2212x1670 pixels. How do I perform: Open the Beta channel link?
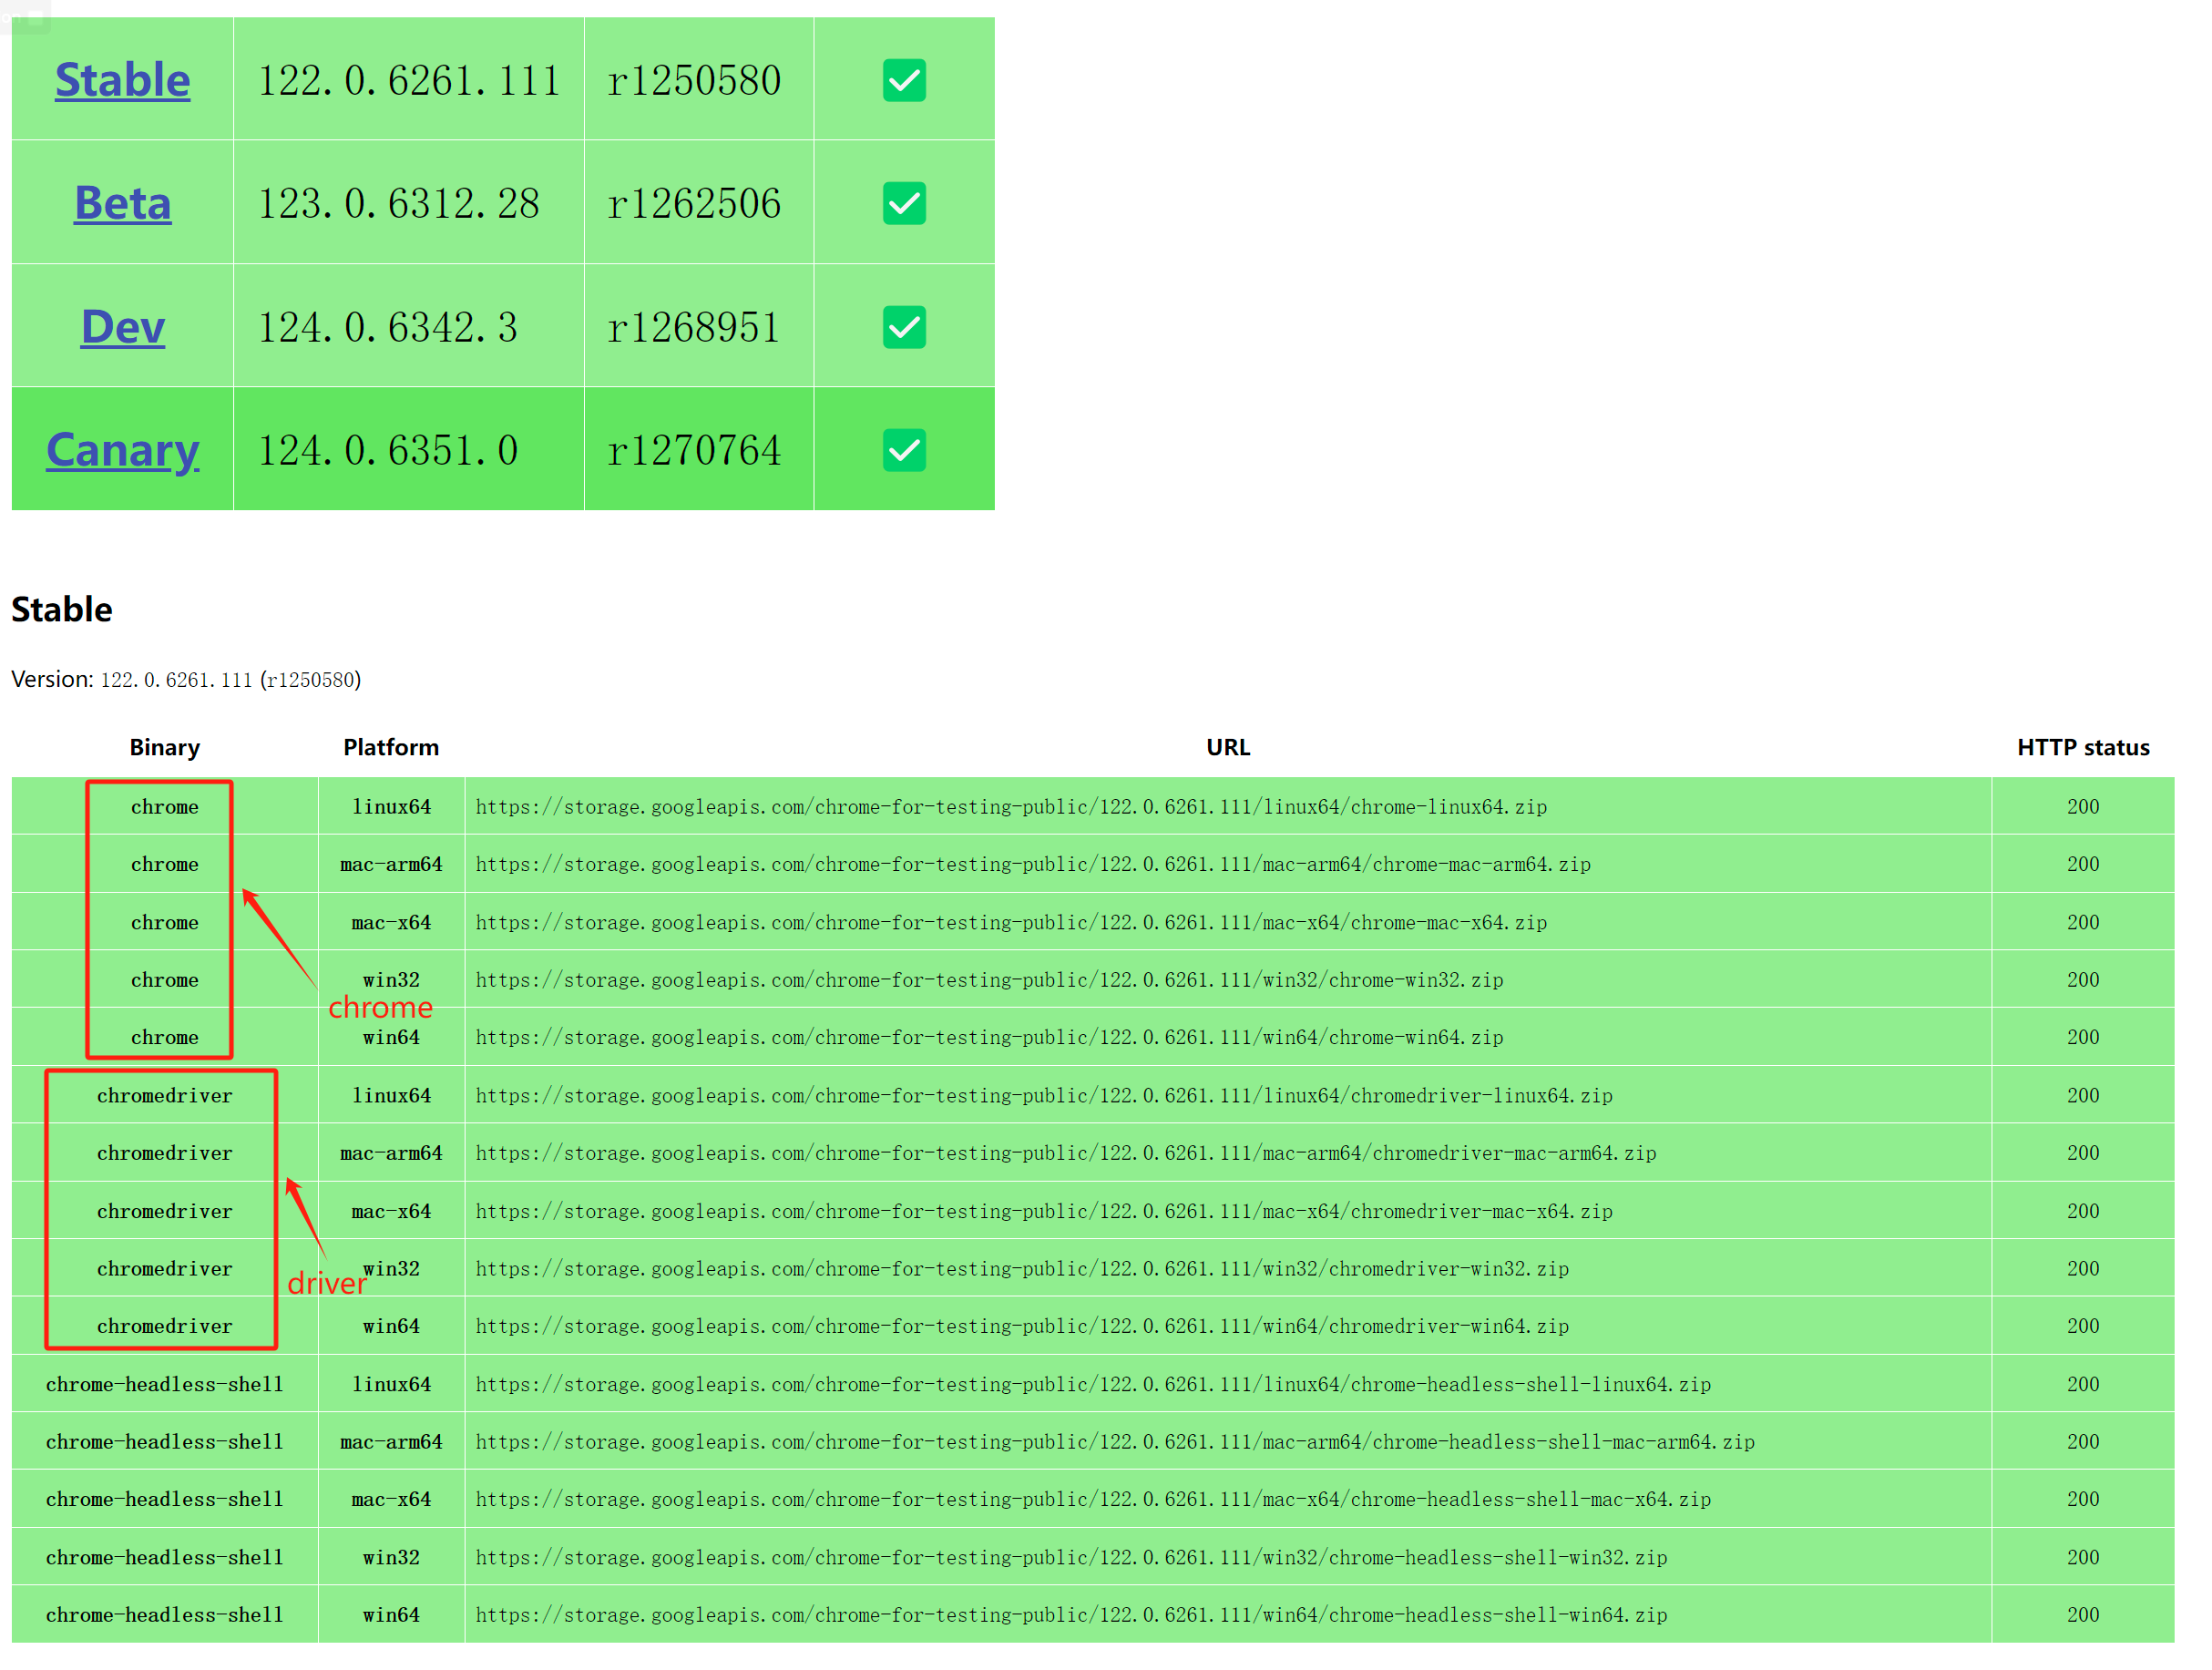(122, 203)
